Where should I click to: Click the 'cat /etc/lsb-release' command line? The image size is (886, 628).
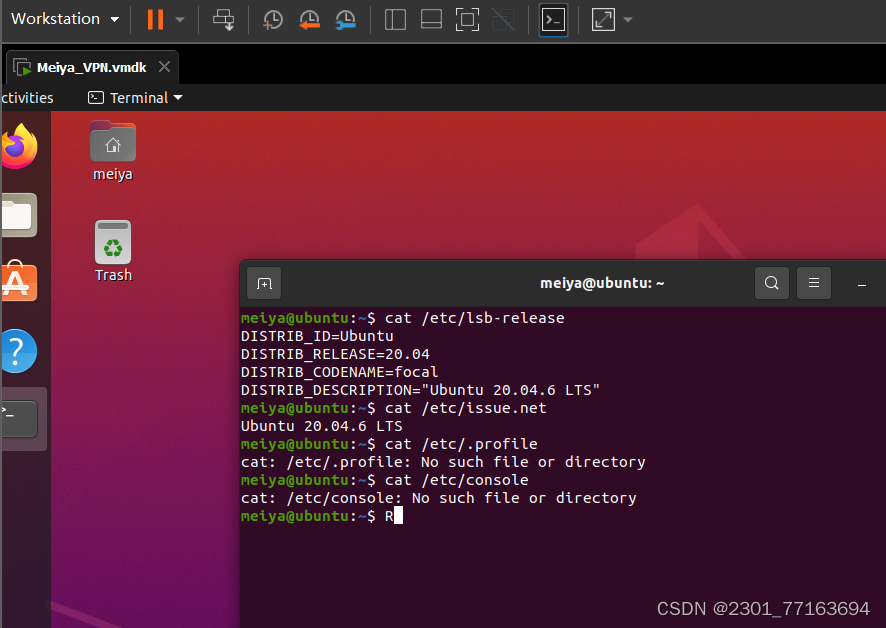pos(402,318)
